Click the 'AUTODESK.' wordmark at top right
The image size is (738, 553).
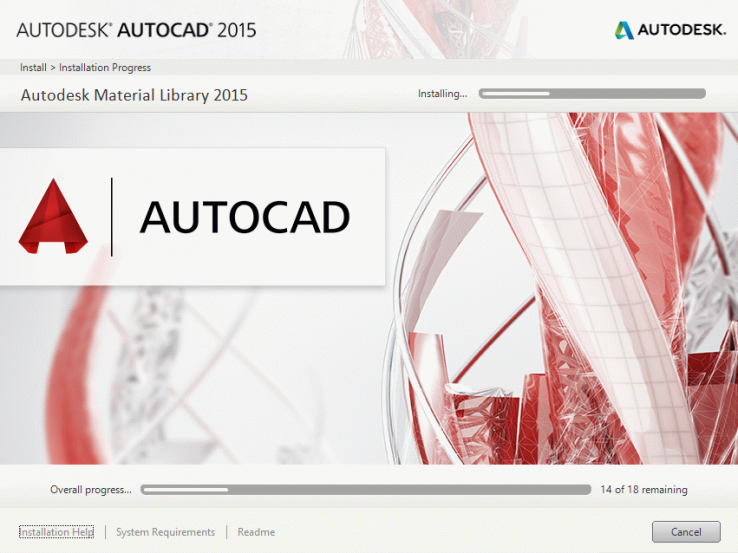coord(682,30)
